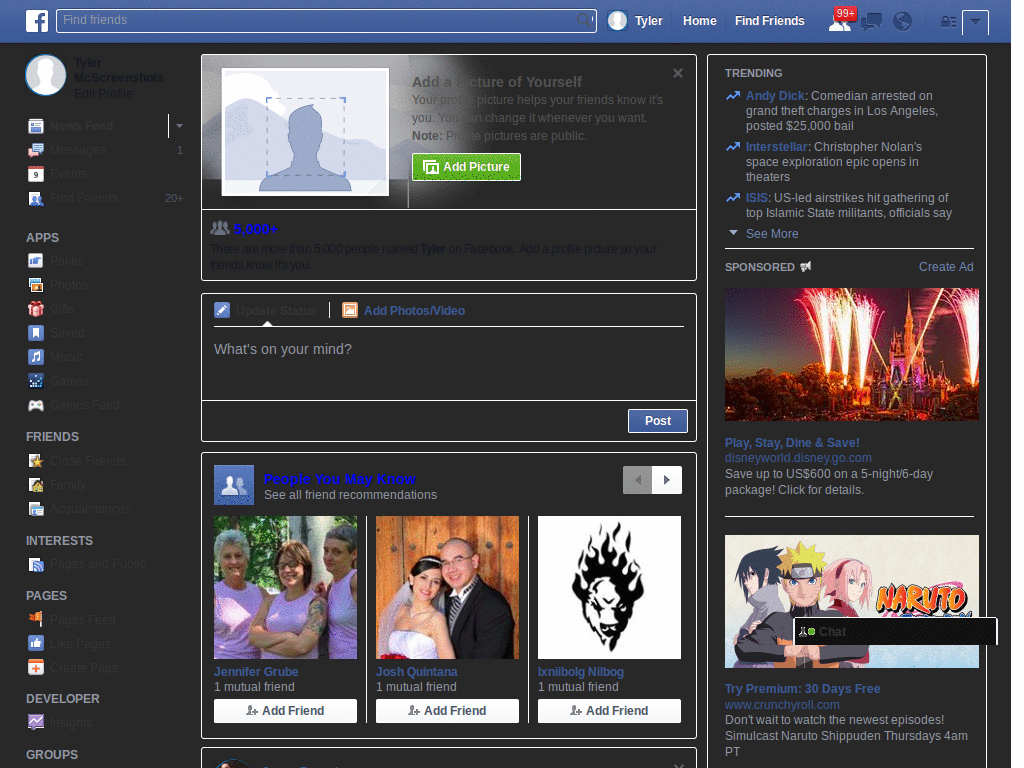1024x768 pixels.
Task: Click News Feed sidebar icon
Action: click(x=36, y=126)
